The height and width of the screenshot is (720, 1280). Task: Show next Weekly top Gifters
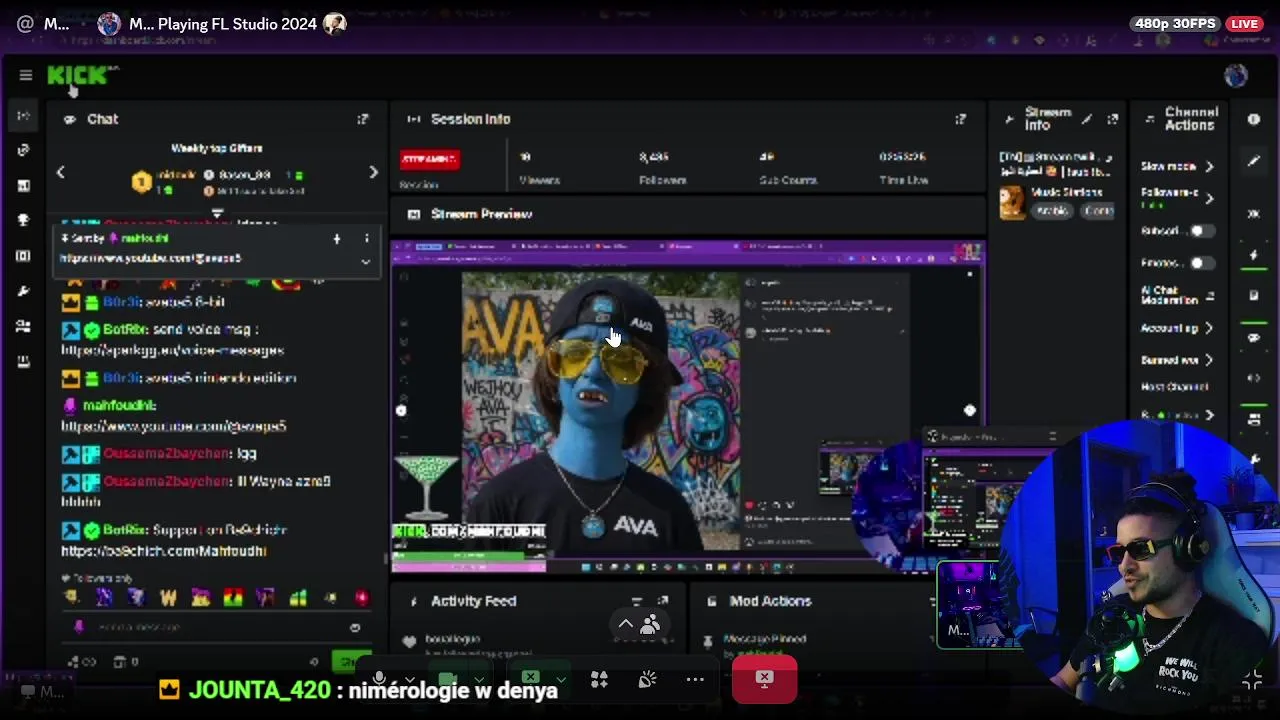pos(373,172)
